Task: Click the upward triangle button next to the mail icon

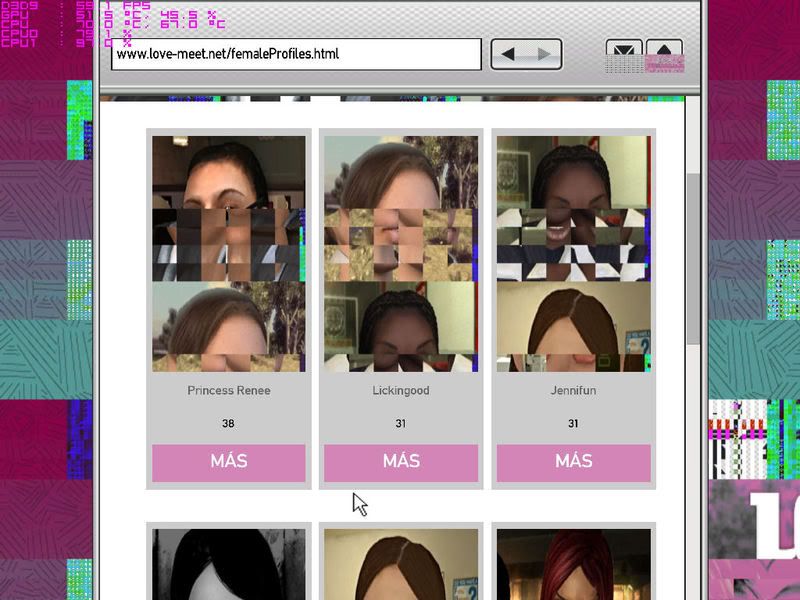Action: [x=664, y=53]
